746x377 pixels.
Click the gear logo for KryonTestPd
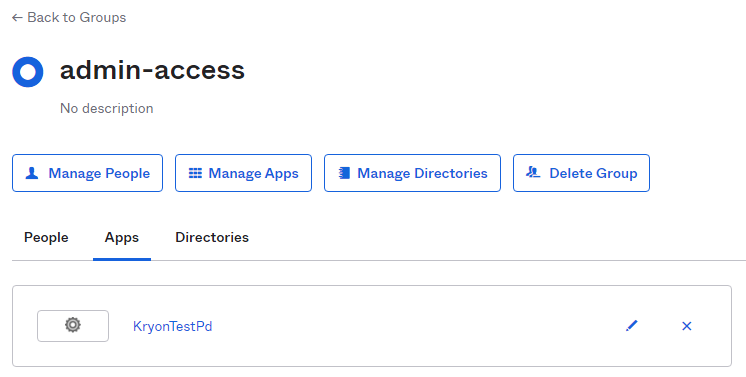73,326
